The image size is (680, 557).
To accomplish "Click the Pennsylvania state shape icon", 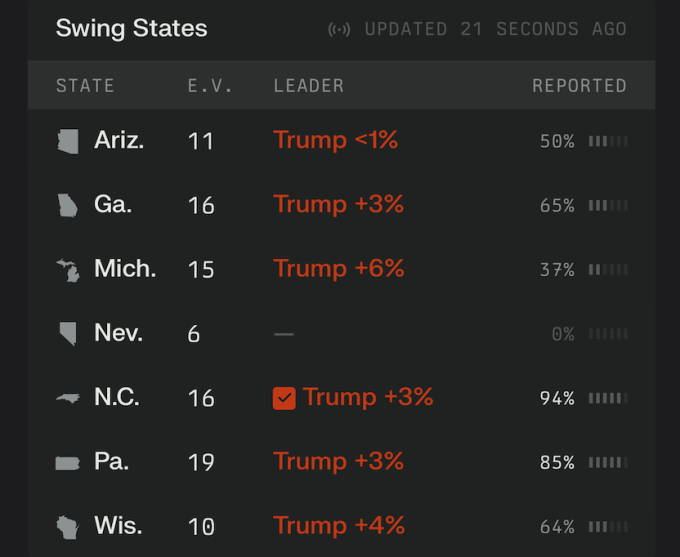I will pyautogui.click(x=68, y=462).
